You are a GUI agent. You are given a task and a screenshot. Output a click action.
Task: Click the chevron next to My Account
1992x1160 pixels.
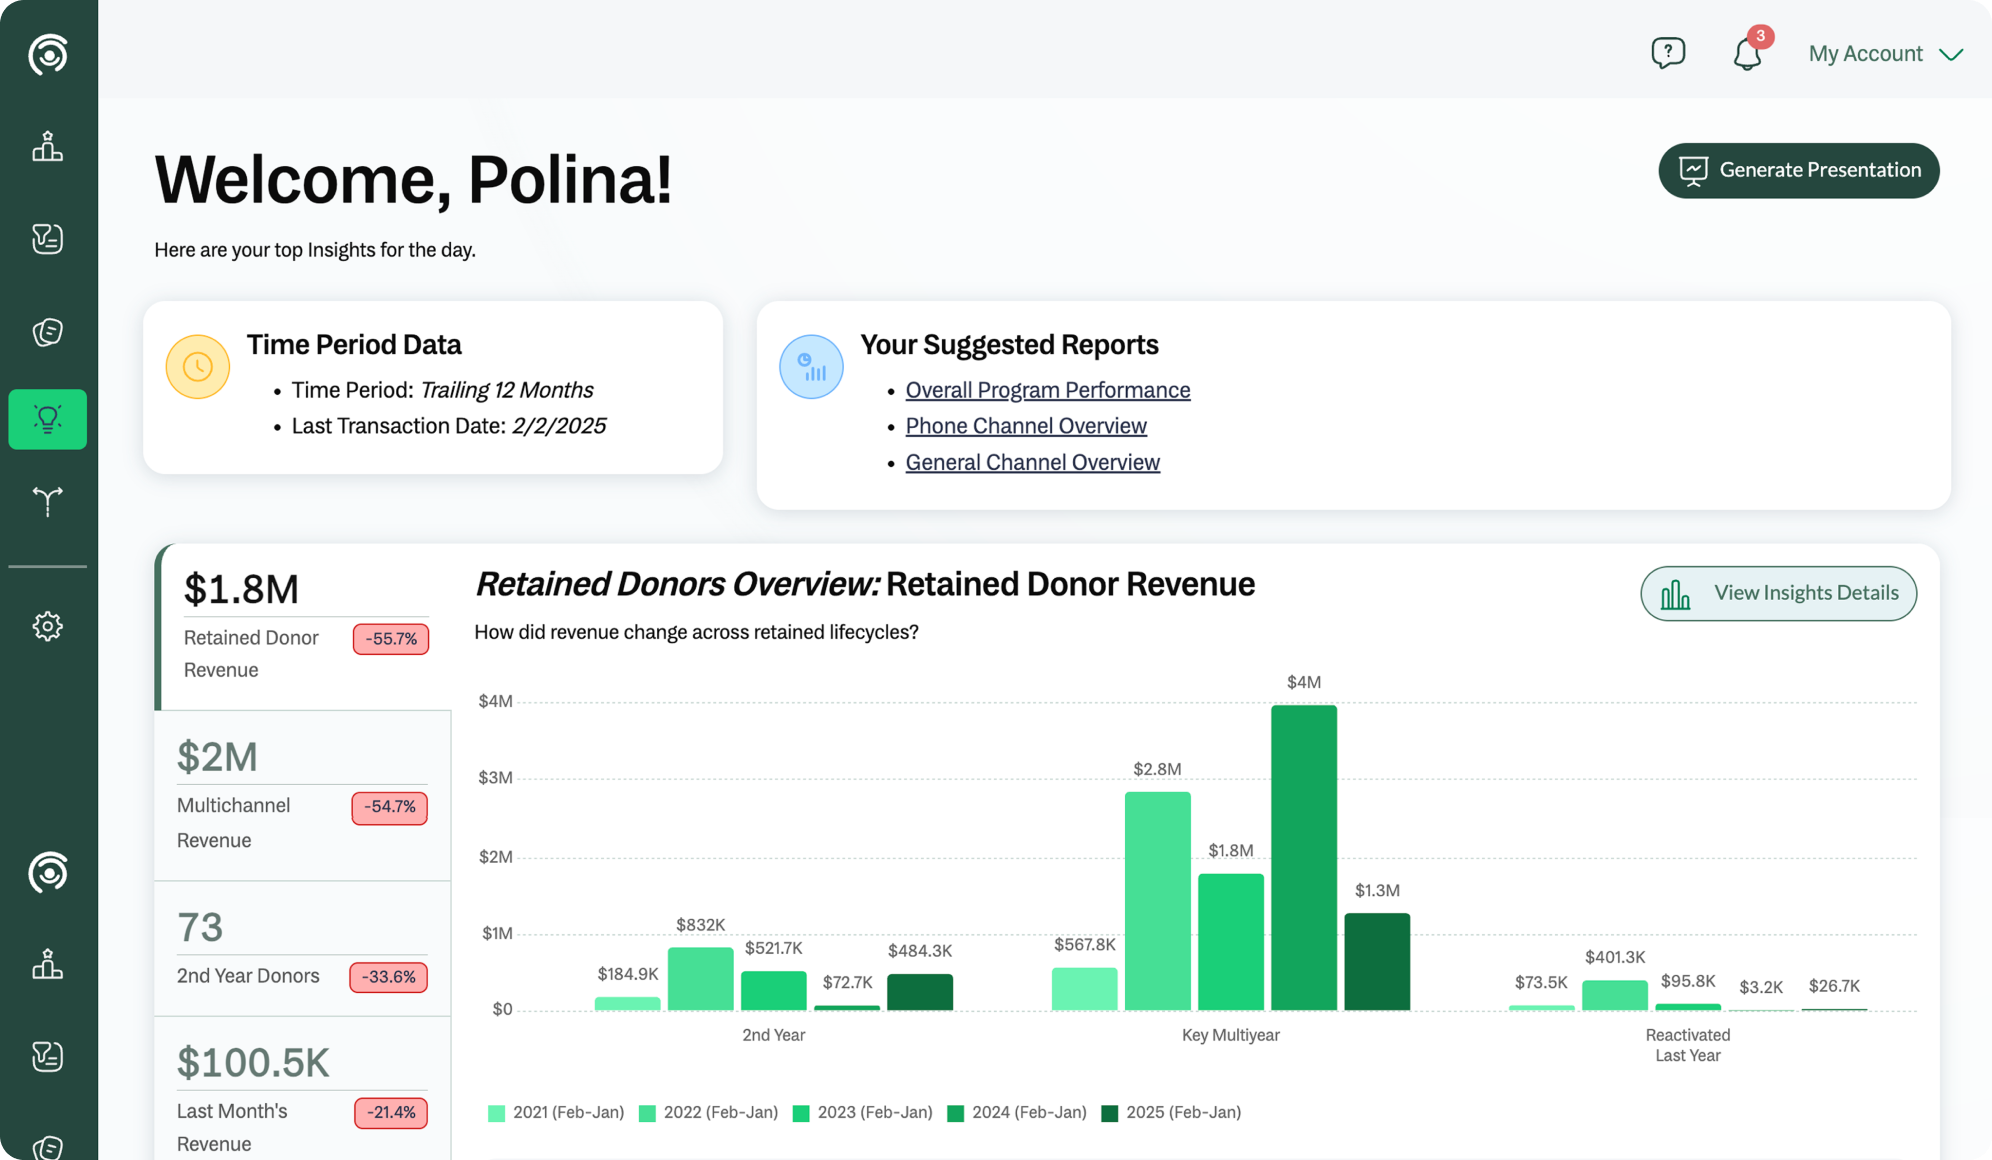coord(1951,55)
